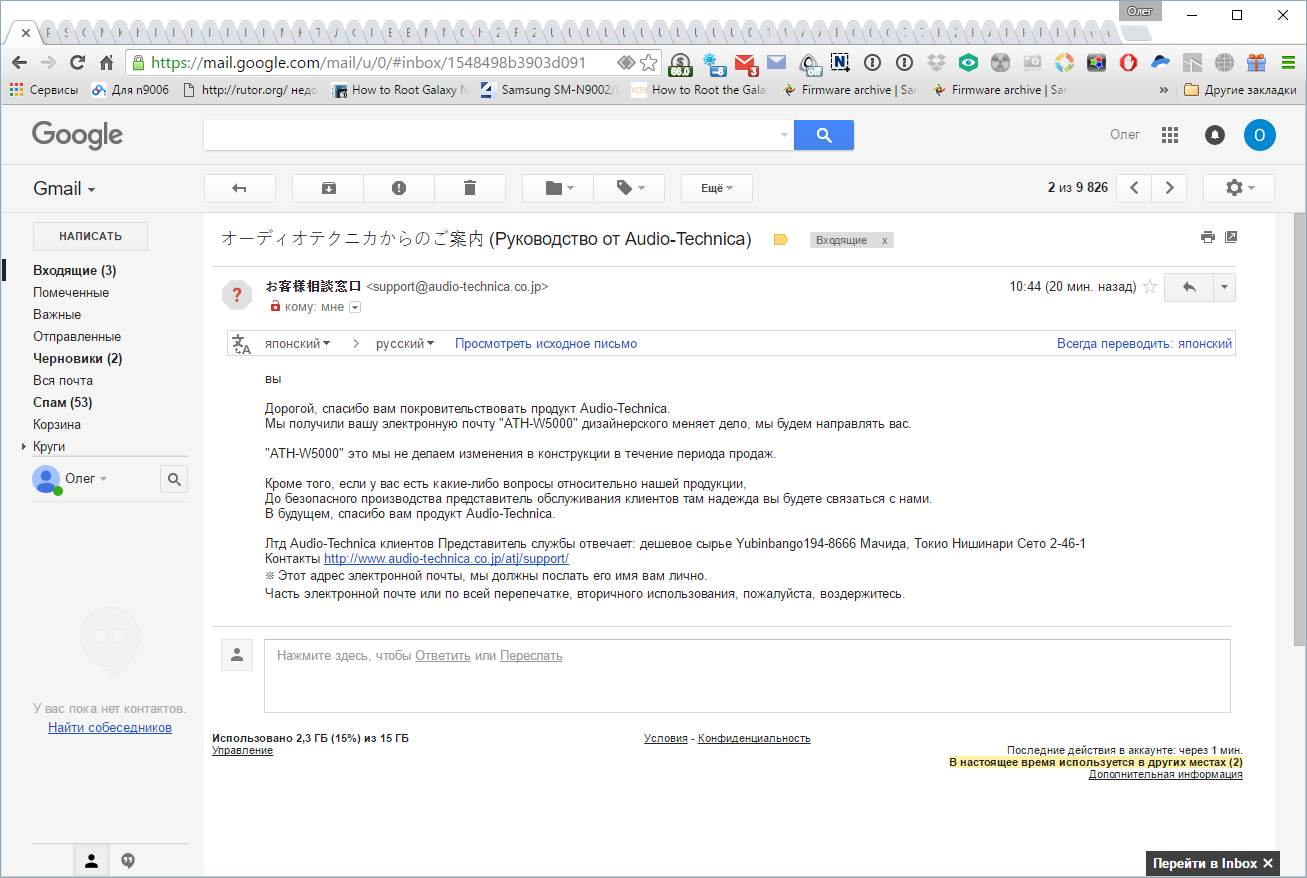The image size is (1307, 878).
Task: Click Ответить in the reply box
Action: tap(443, 656)
